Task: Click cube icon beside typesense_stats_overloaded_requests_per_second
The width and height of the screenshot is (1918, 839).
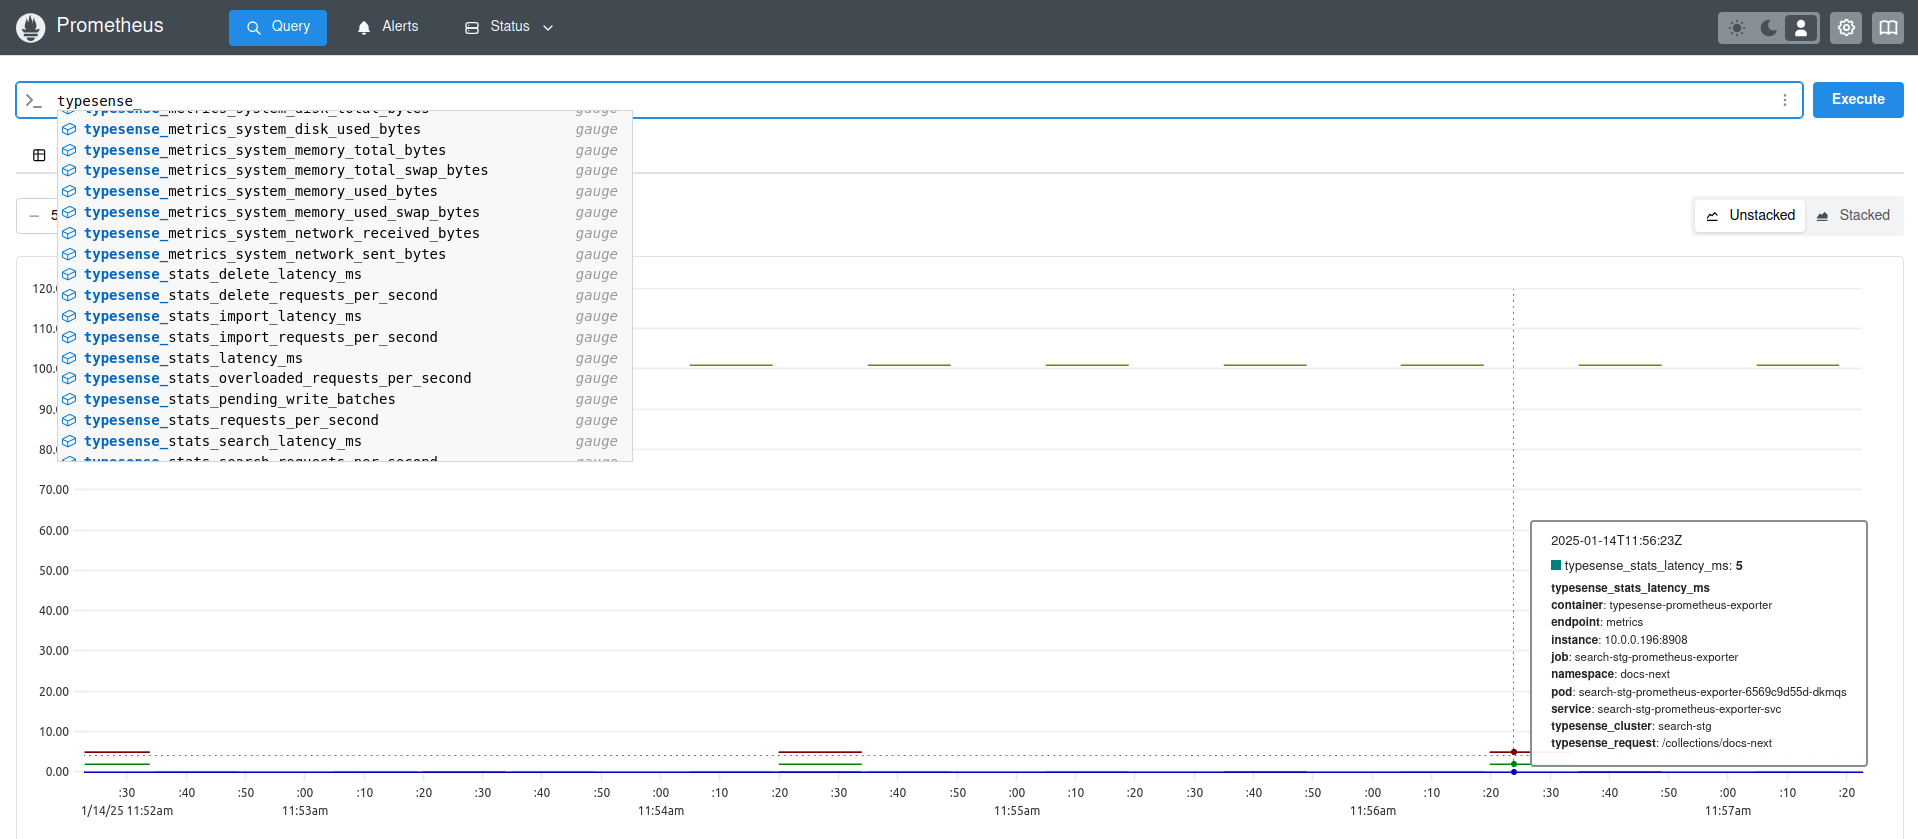Action: point(69,378)
